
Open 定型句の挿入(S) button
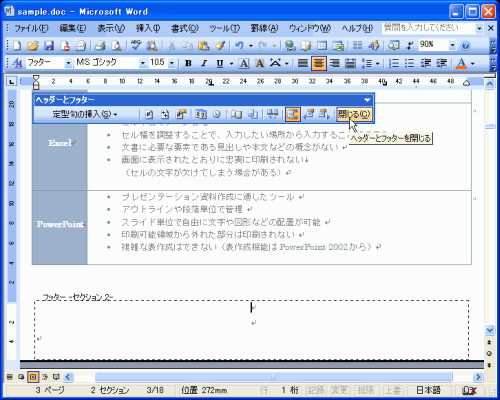[85, 114]
